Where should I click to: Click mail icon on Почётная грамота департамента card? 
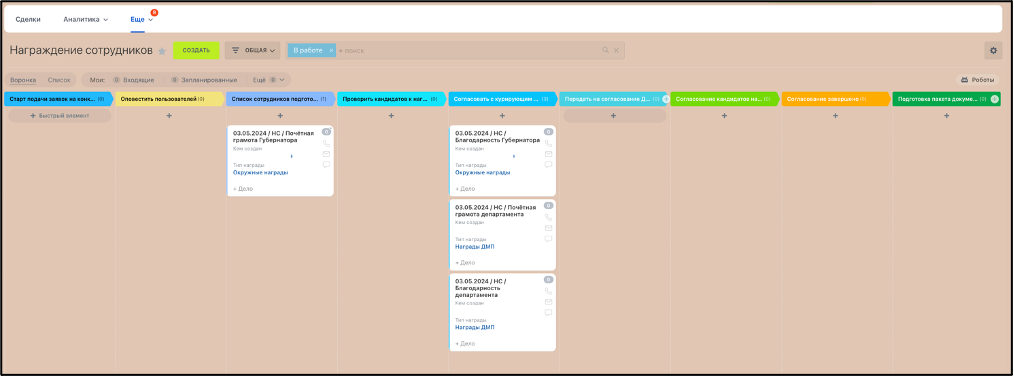pyautogui.click(x=548, y=228)
